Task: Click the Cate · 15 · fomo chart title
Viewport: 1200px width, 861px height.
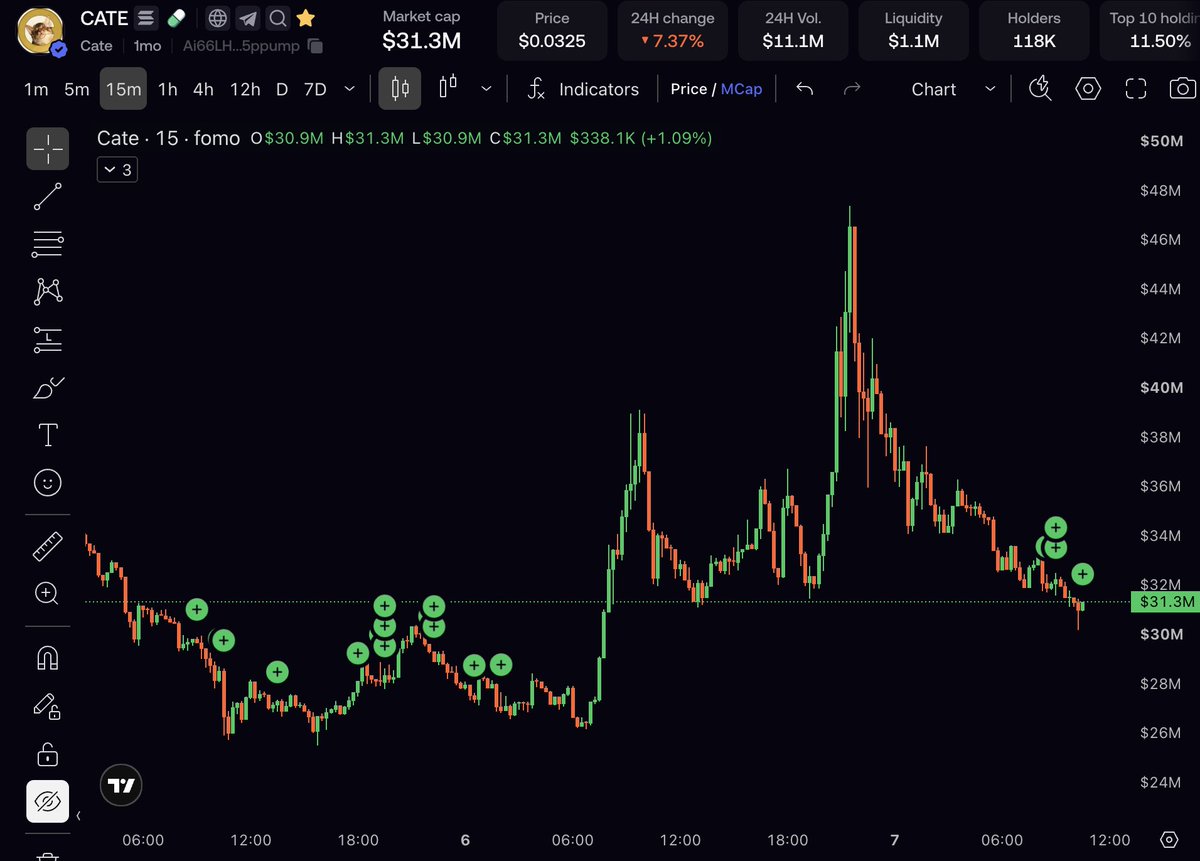Action: click(169, 138)
